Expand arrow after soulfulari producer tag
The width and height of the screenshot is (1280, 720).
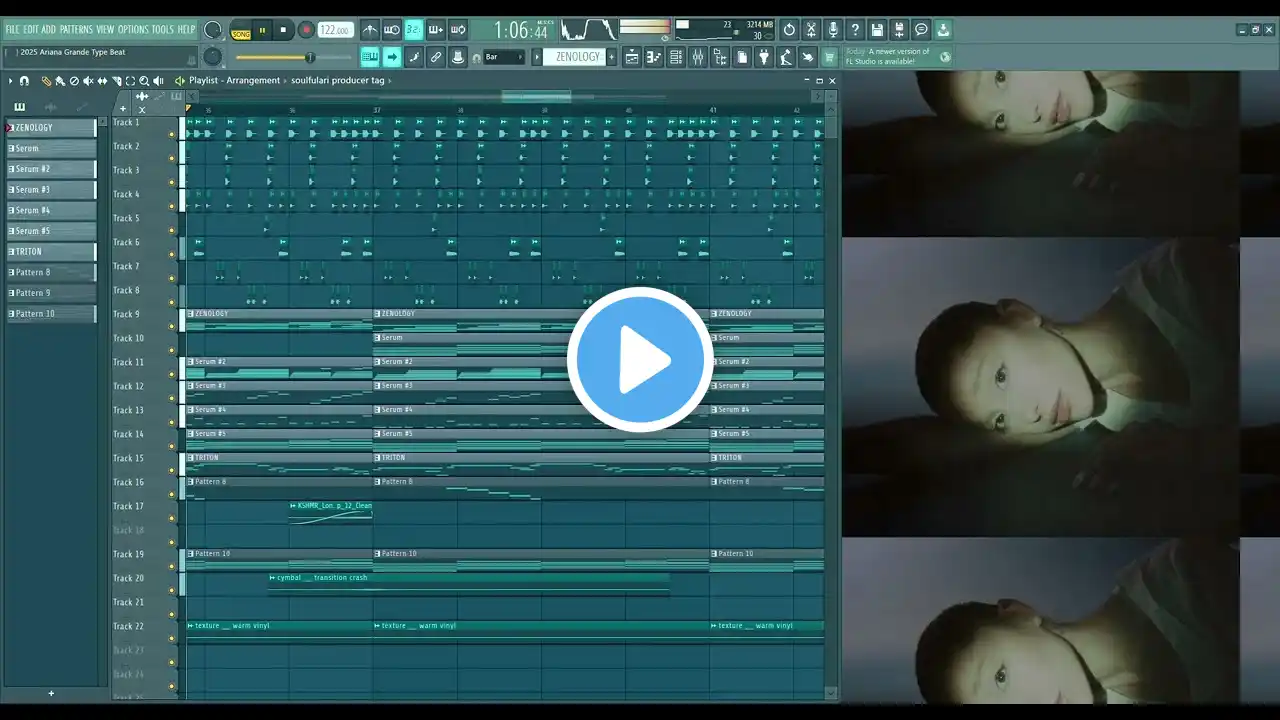tap(389, 81)
